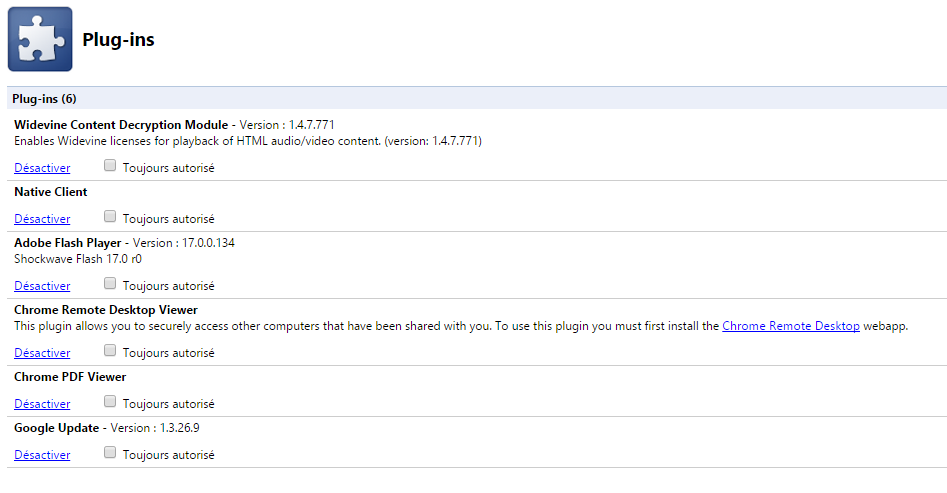Disable Chrome PDF Viewer
This screenshot has height=493, width=947.
point(42,404)
